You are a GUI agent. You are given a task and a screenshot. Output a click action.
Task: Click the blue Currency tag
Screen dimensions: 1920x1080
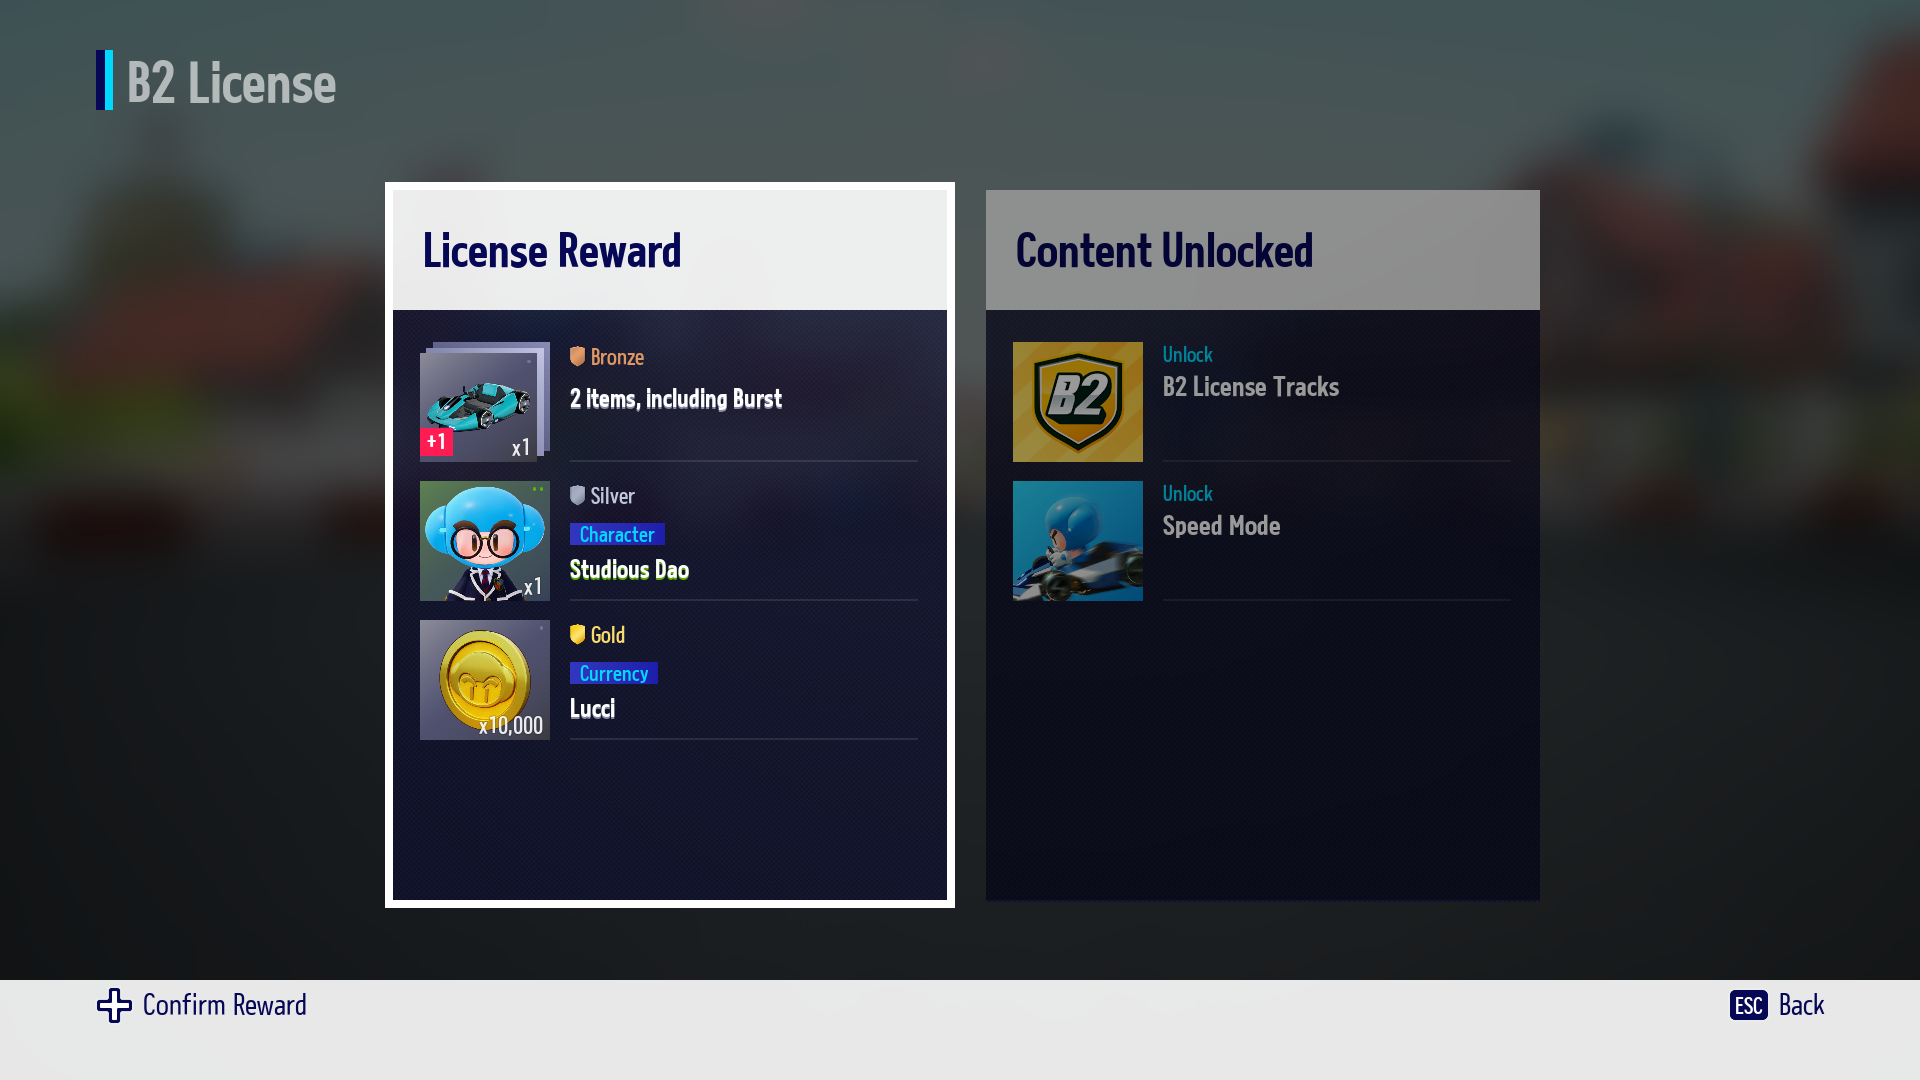[614, 673]
